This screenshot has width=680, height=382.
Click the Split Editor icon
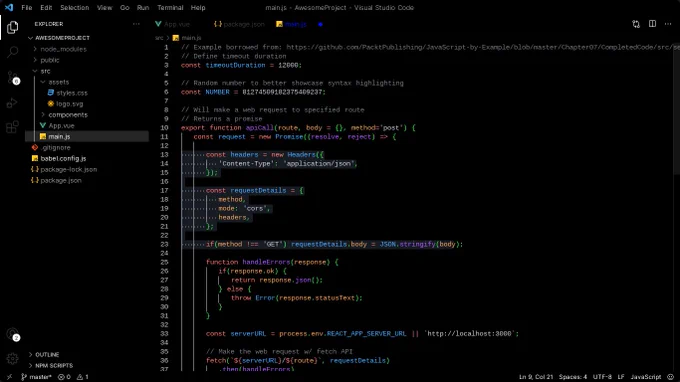pos(652,24)
